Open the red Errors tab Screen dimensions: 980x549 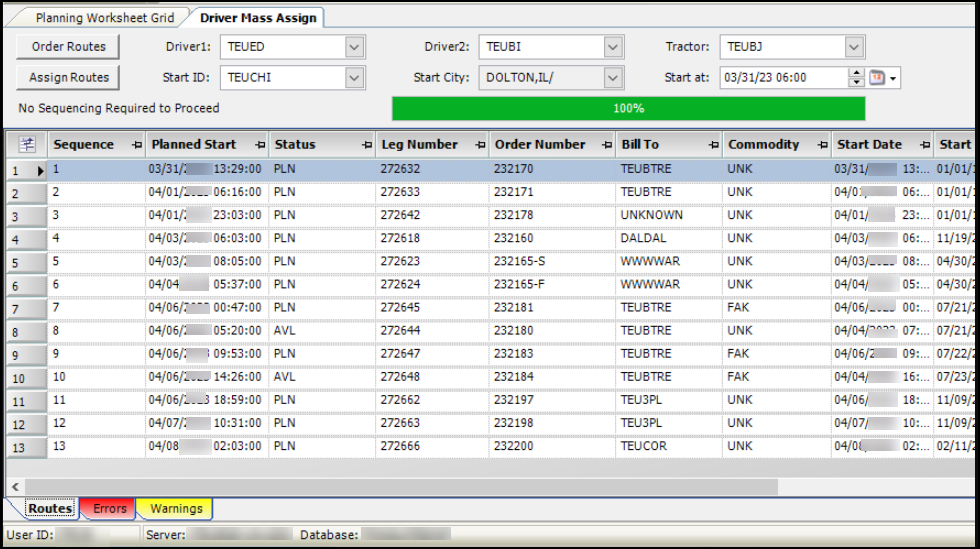click(110, 508)
